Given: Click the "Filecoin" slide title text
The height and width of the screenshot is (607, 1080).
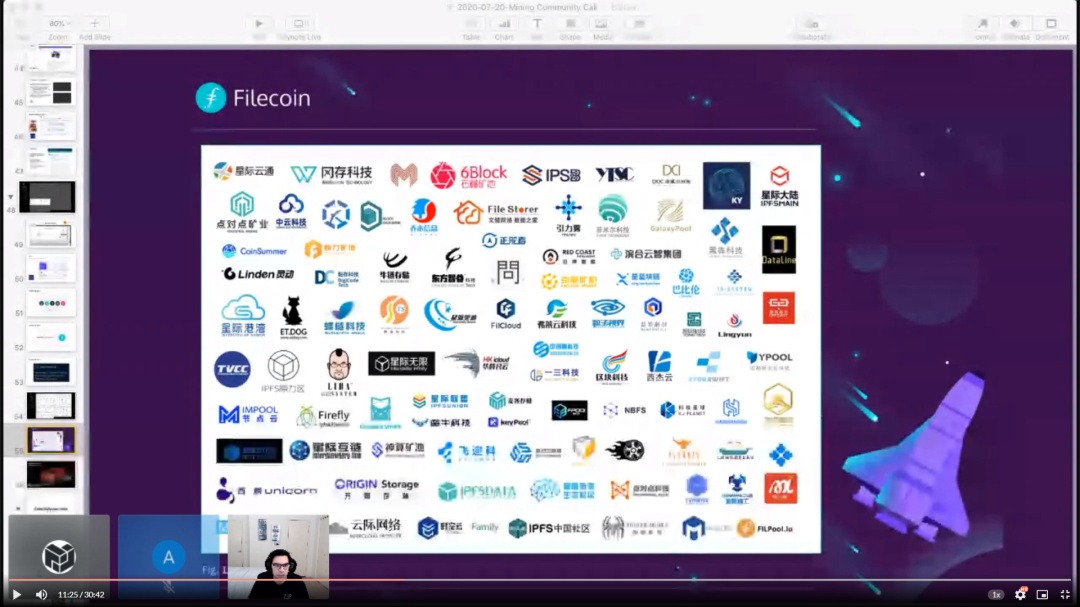Looking at the screenshot, I should tap(271, 99).
